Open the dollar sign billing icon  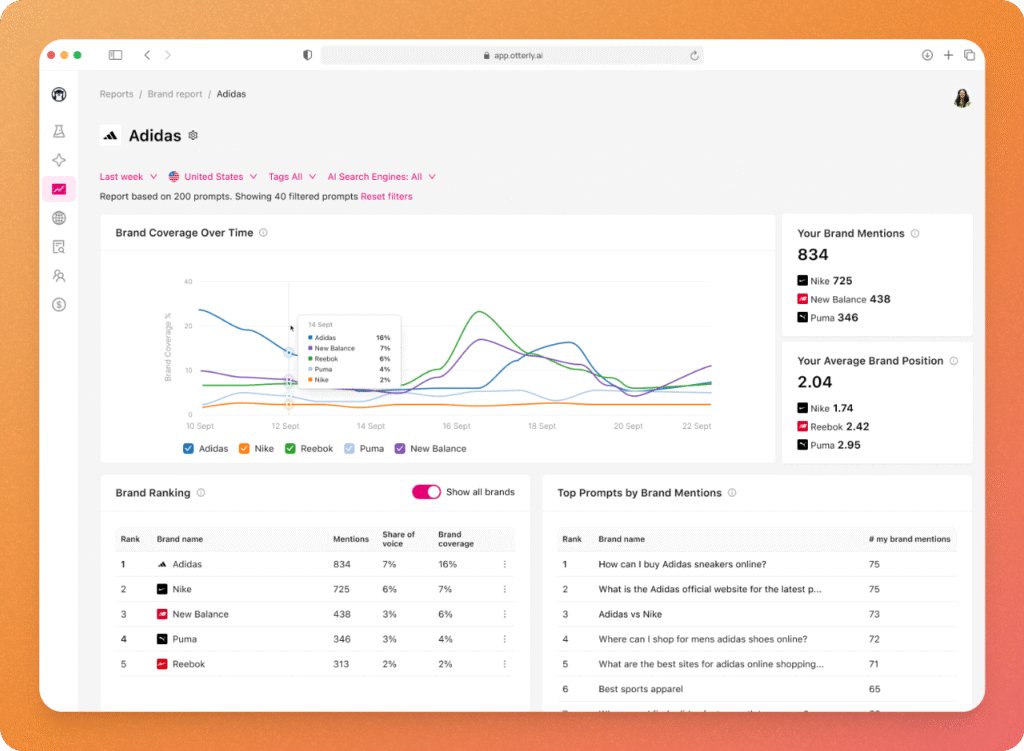coord(59,305)
